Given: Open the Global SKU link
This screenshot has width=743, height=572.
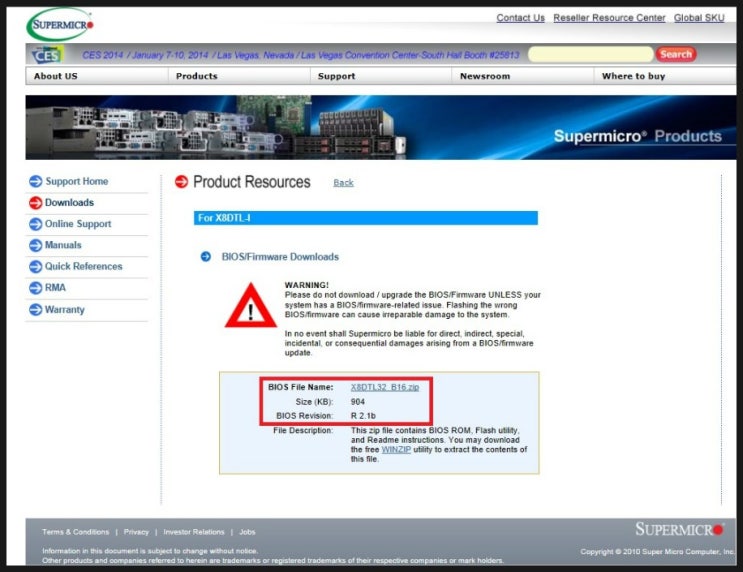Looking at the screenshot, I should [x=699, y=18].
